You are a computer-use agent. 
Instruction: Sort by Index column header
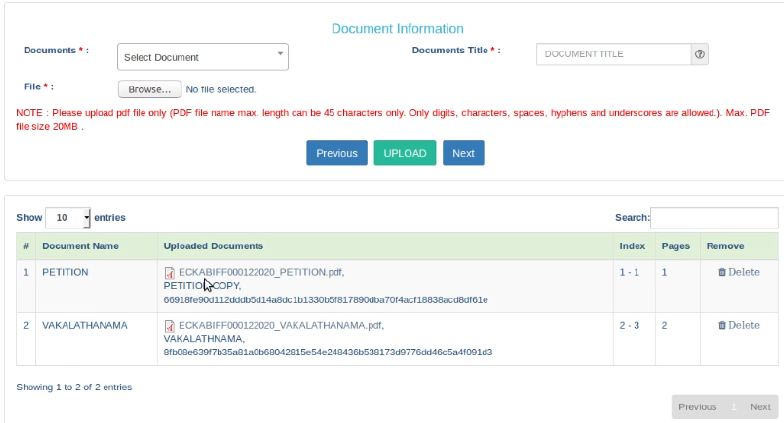pos(632,246)
